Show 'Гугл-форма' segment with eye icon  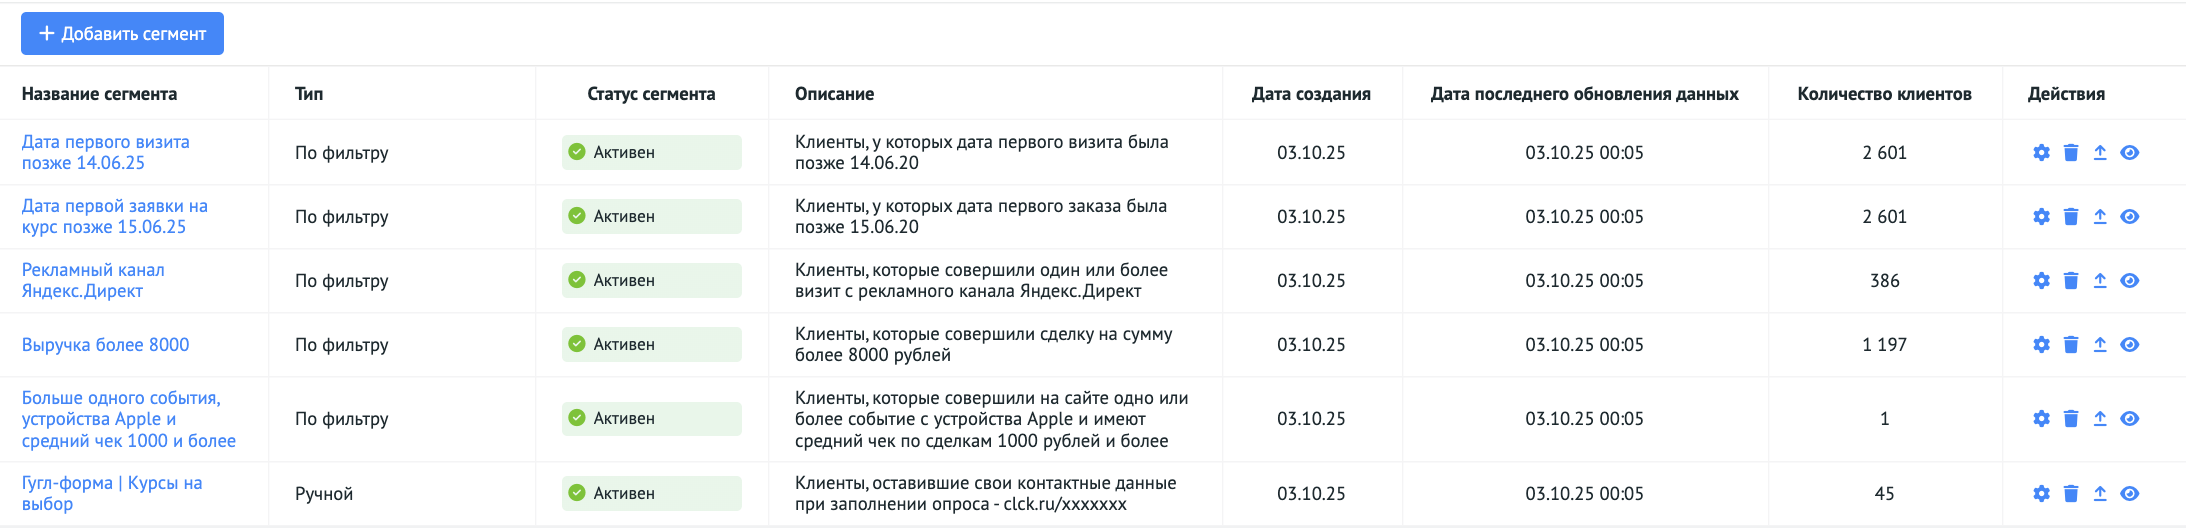pyautogui.click(x=2130, y=494)
